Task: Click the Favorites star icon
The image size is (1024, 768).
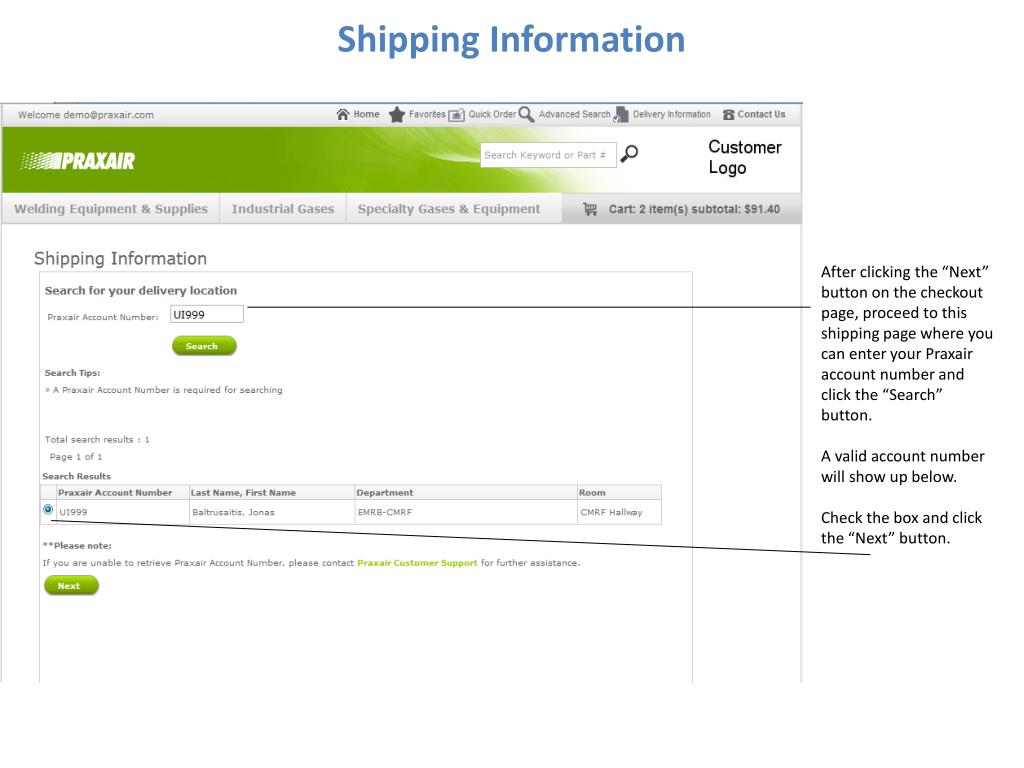Action: tap(396, 115)
